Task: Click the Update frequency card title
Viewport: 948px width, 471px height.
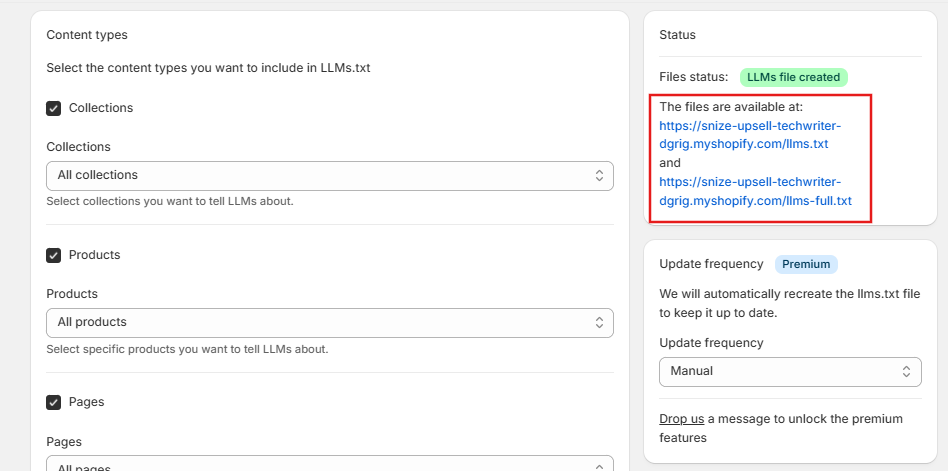Action: tap(711, 264)
